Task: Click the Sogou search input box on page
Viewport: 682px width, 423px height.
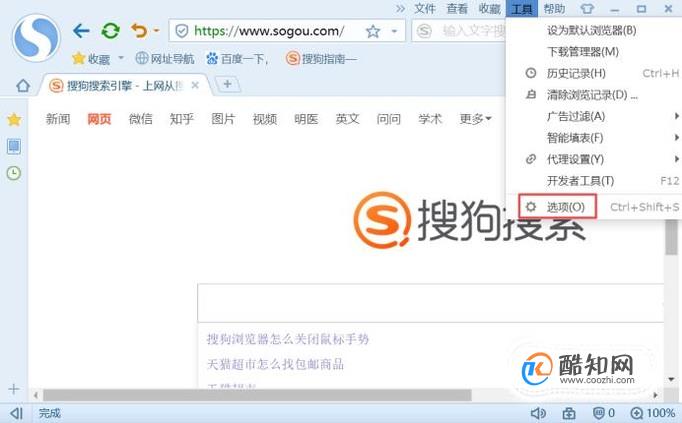Action: click(431, 303)
